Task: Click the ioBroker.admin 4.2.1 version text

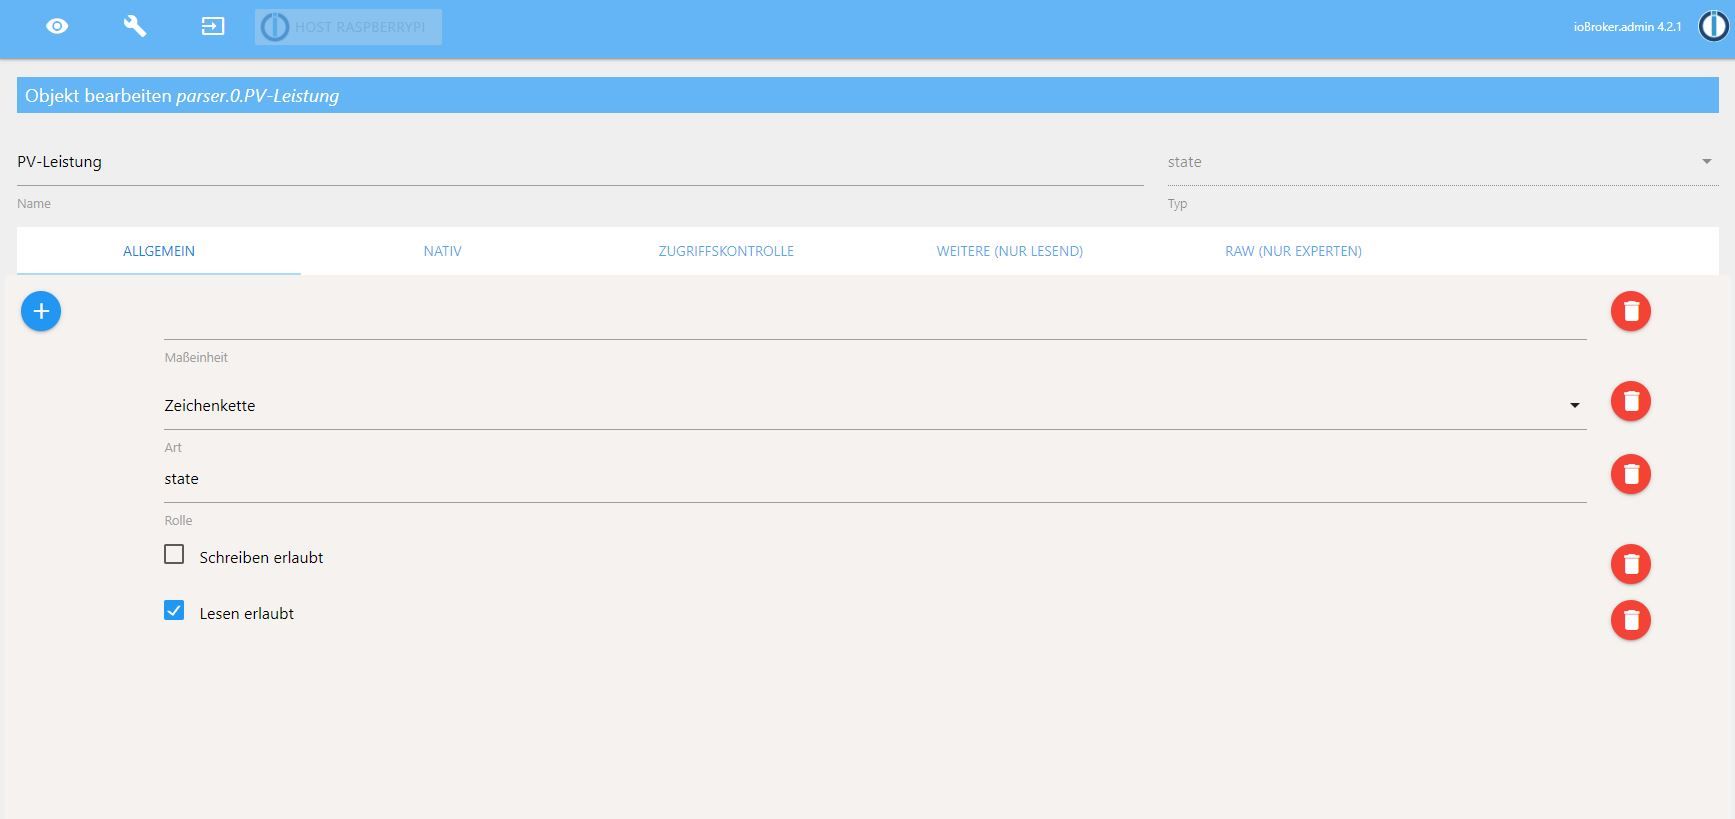Action: pos(1627,27)
